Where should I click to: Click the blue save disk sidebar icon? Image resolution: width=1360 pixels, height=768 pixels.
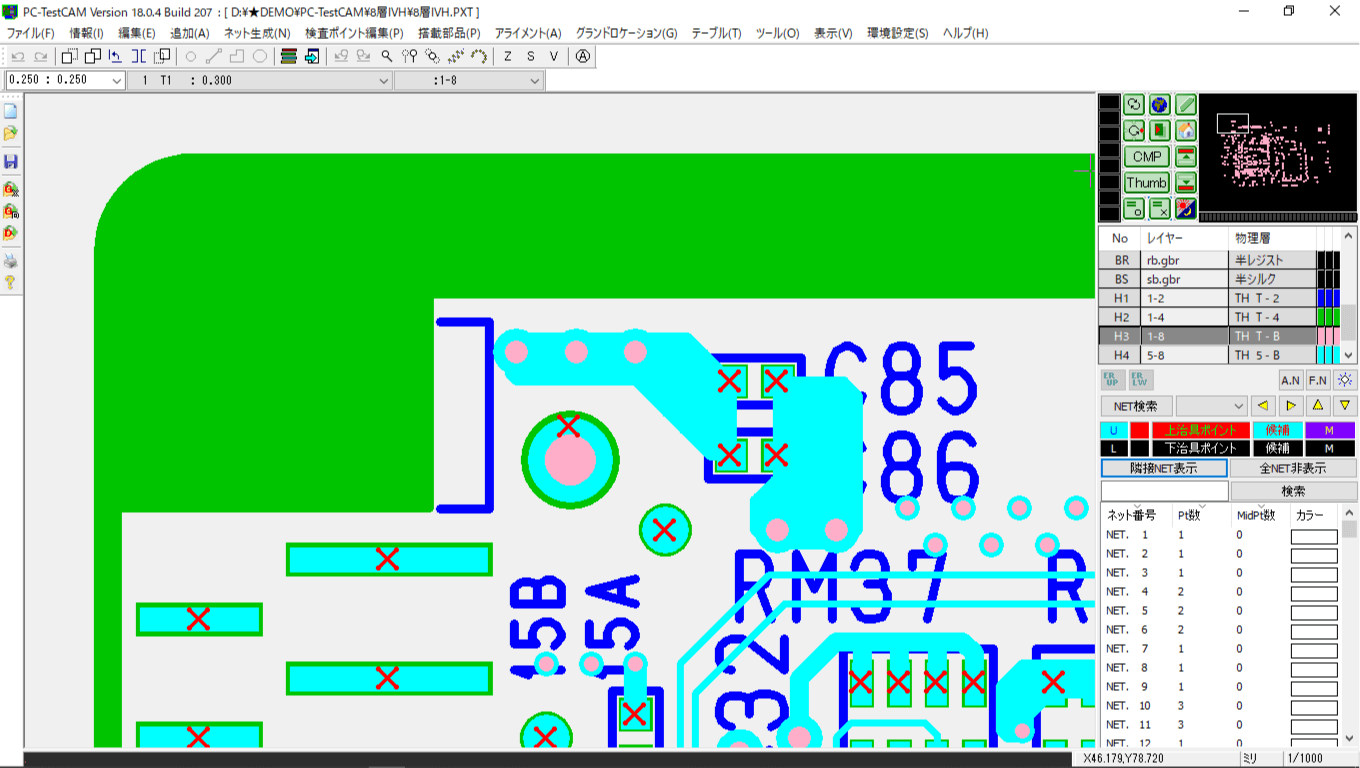point(11,162)
